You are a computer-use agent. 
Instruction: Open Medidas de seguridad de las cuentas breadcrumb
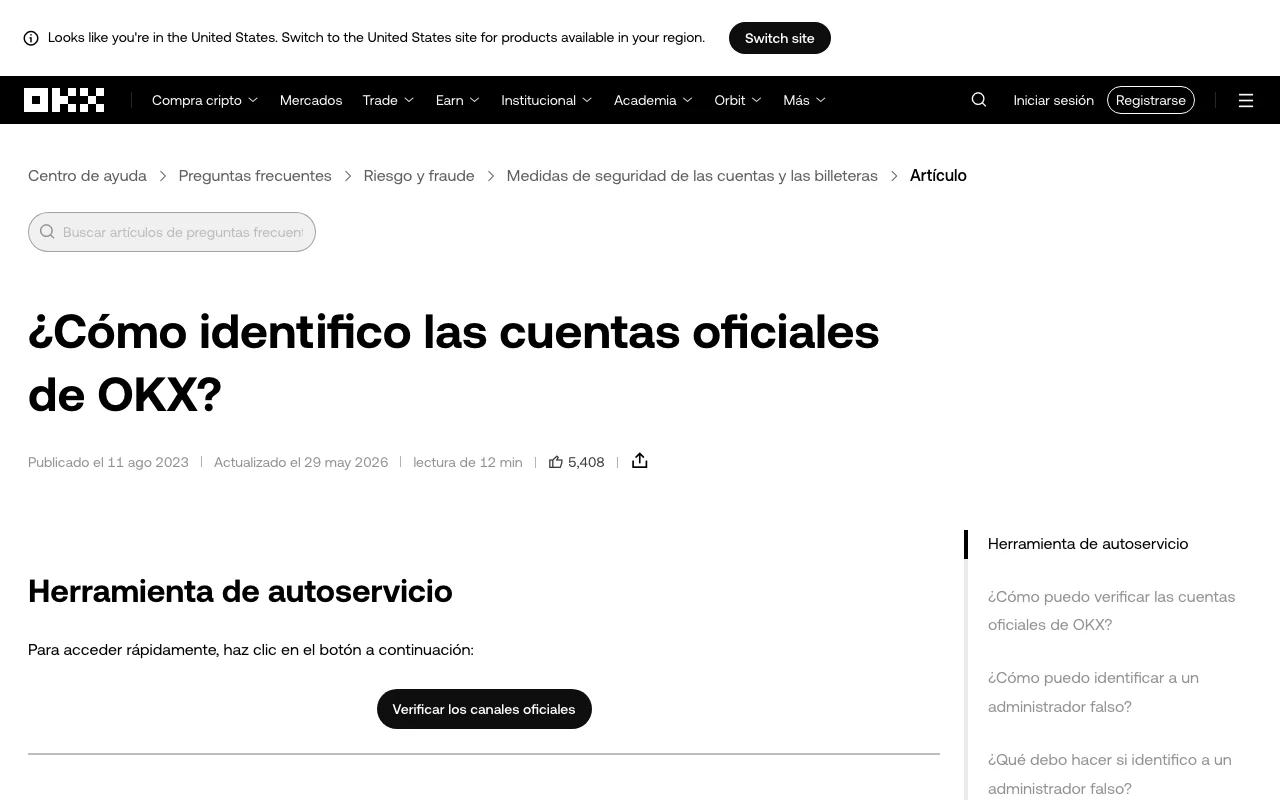point(692,175)
